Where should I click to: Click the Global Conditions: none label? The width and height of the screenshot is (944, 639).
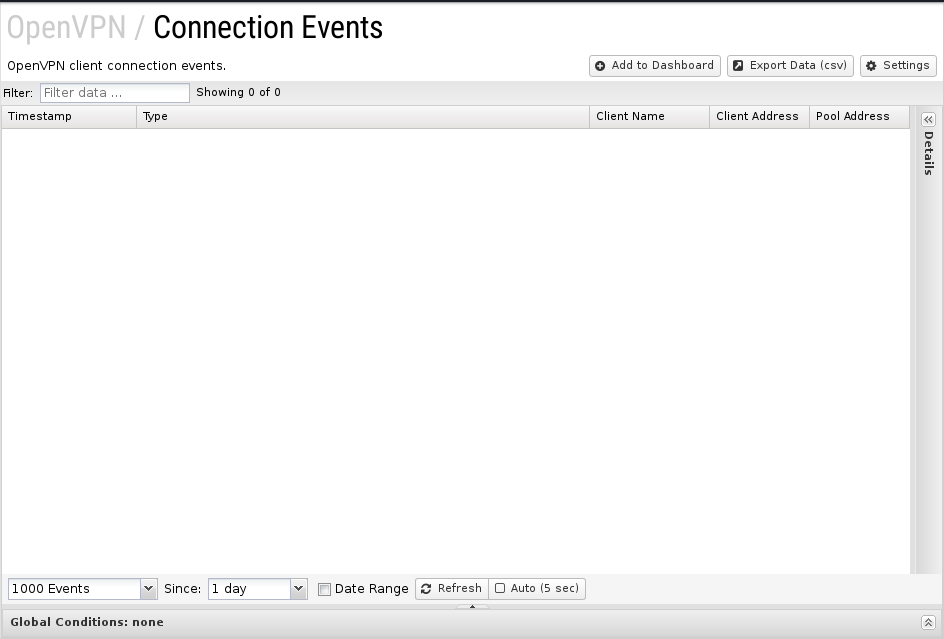click(87, 622)
